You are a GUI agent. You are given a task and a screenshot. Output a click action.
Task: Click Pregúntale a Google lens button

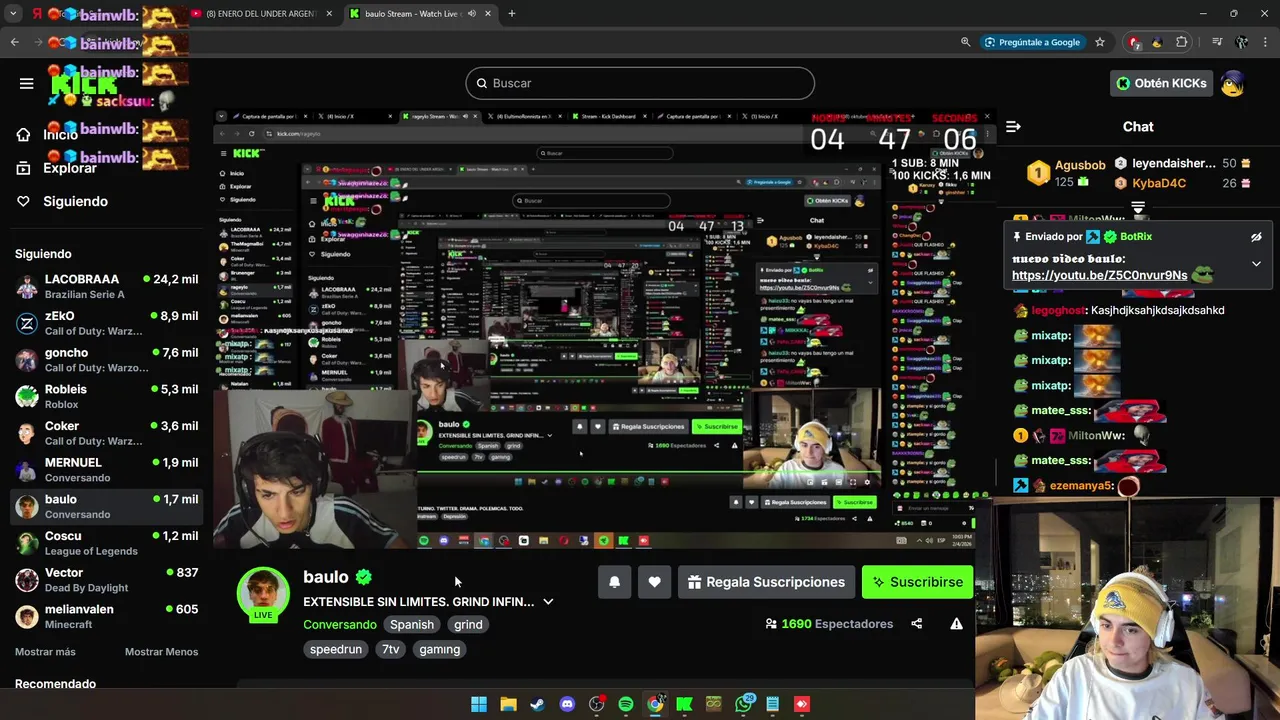click(1032, 42)
